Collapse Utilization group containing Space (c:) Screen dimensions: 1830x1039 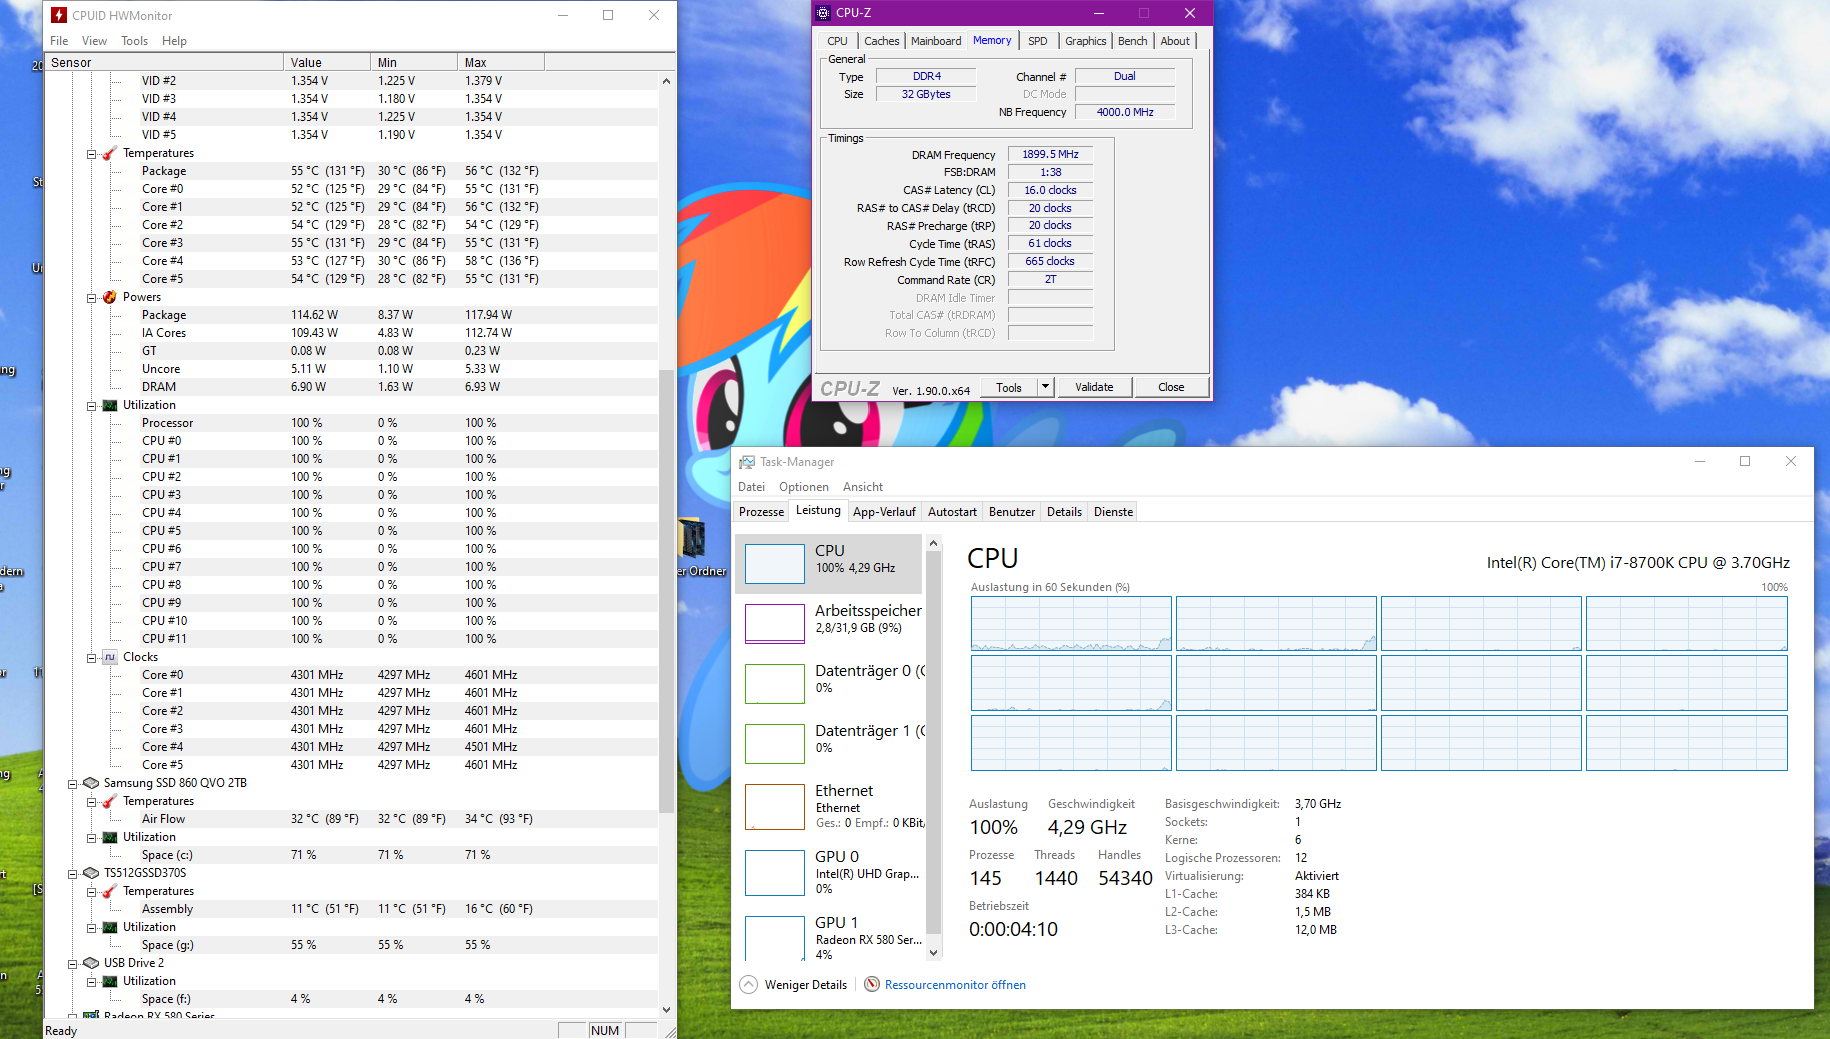(91, 838)
